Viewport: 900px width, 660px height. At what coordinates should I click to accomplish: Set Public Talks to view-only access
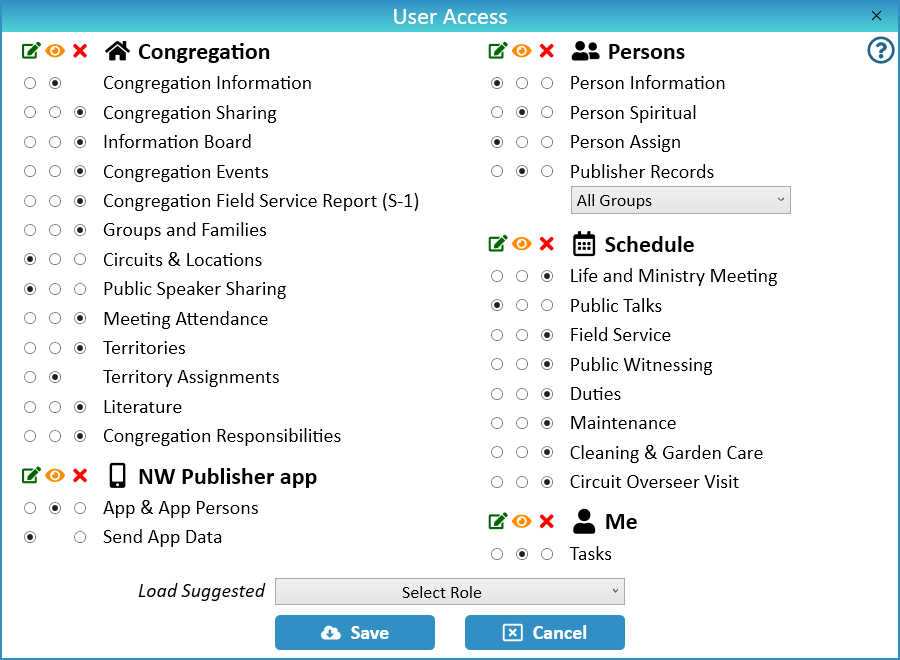(x=522, y=306)
